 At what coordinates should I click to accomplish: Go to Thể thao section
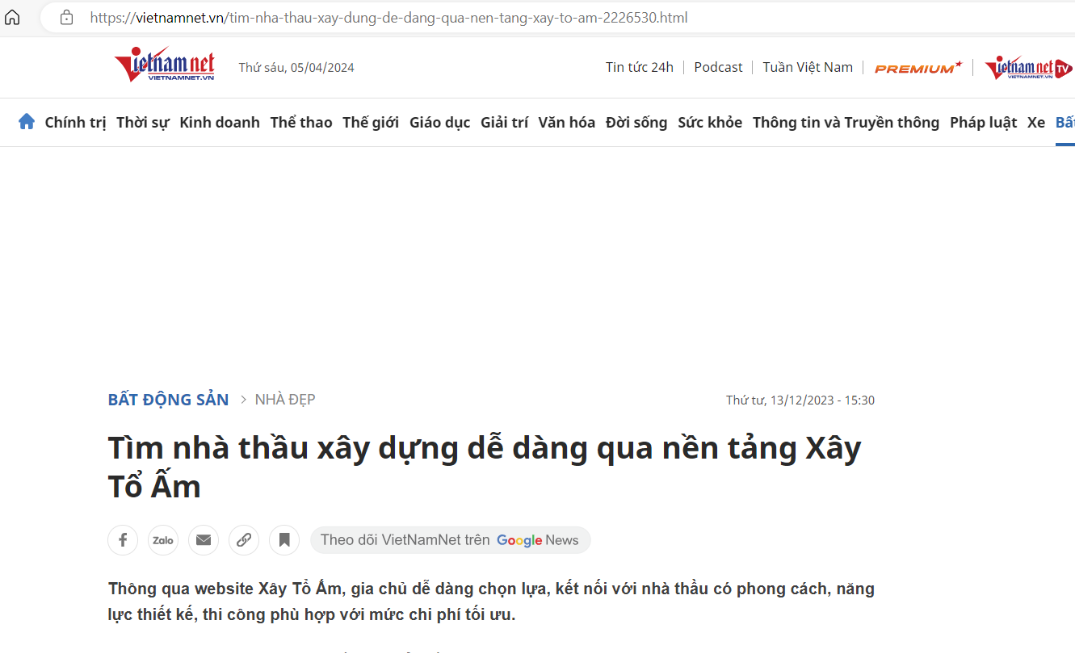pyautogui.click(x=301, y=122)
